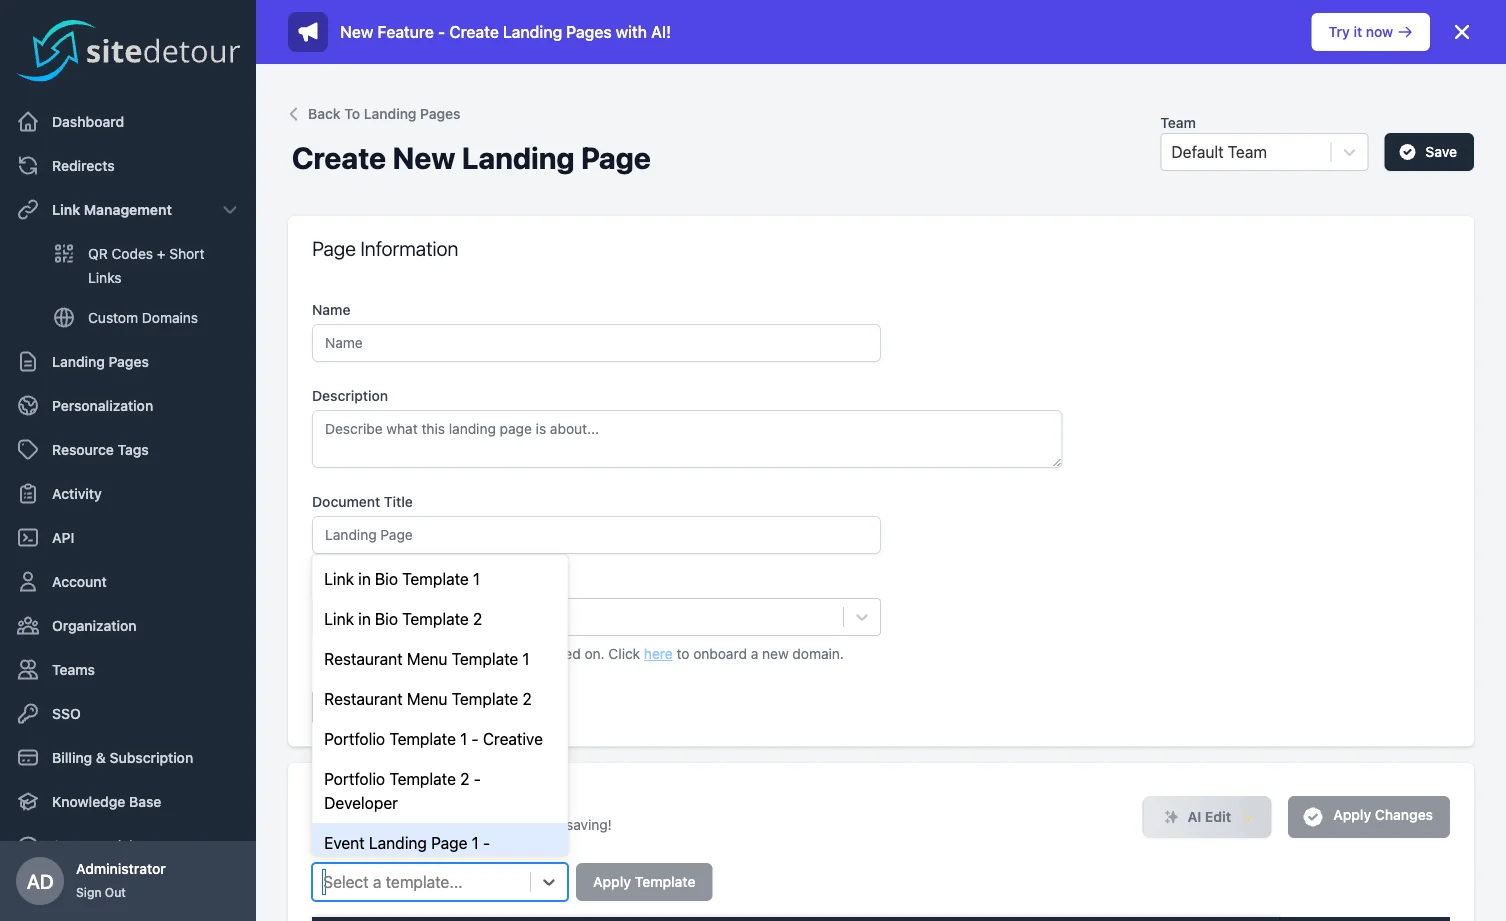
Task: Select the Personalization icon
Action: click(x=30, y=405)
